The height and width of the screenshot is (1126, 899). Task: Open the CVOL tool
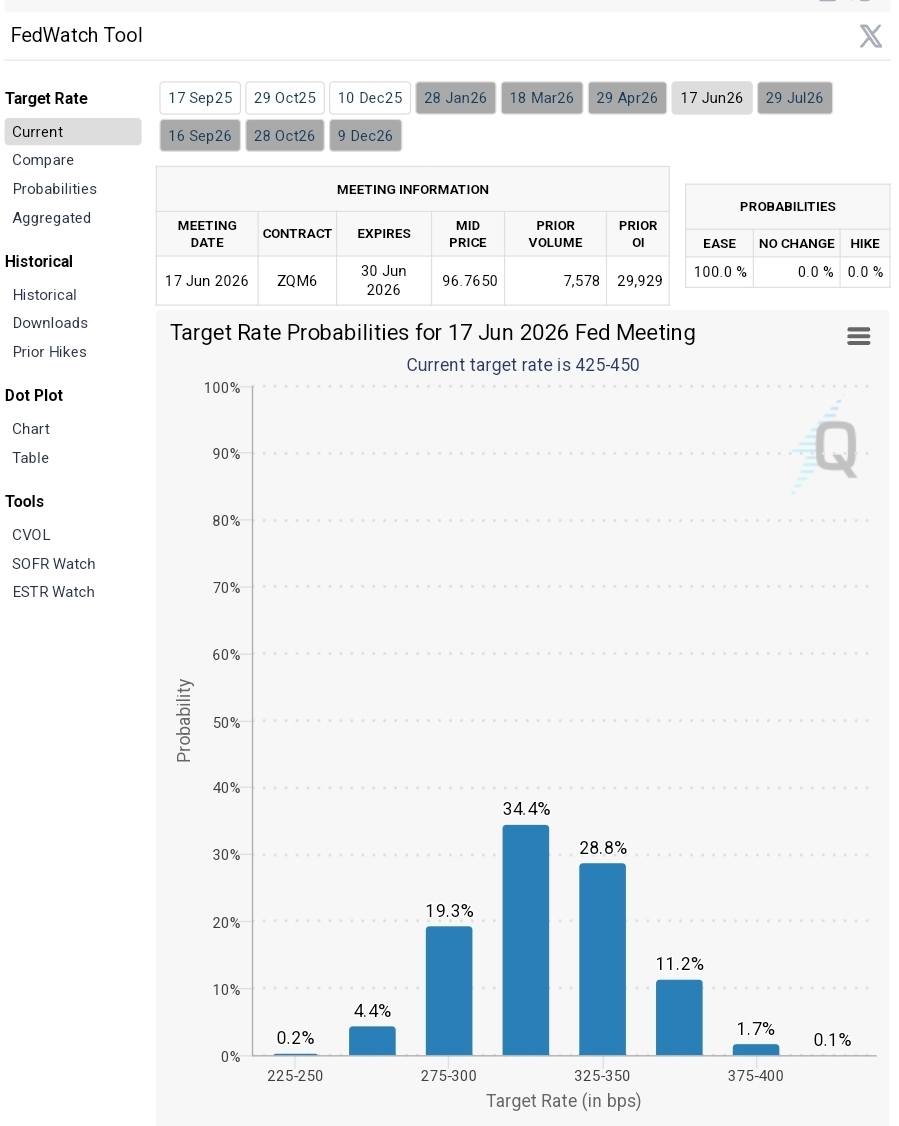coord(32,535)
